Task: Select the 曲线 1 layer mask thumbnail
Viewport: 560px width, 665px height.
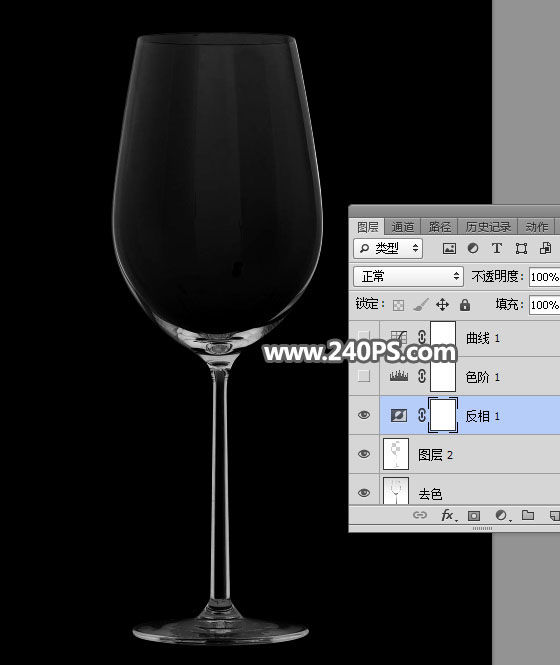Action: (x=443, y=338)
